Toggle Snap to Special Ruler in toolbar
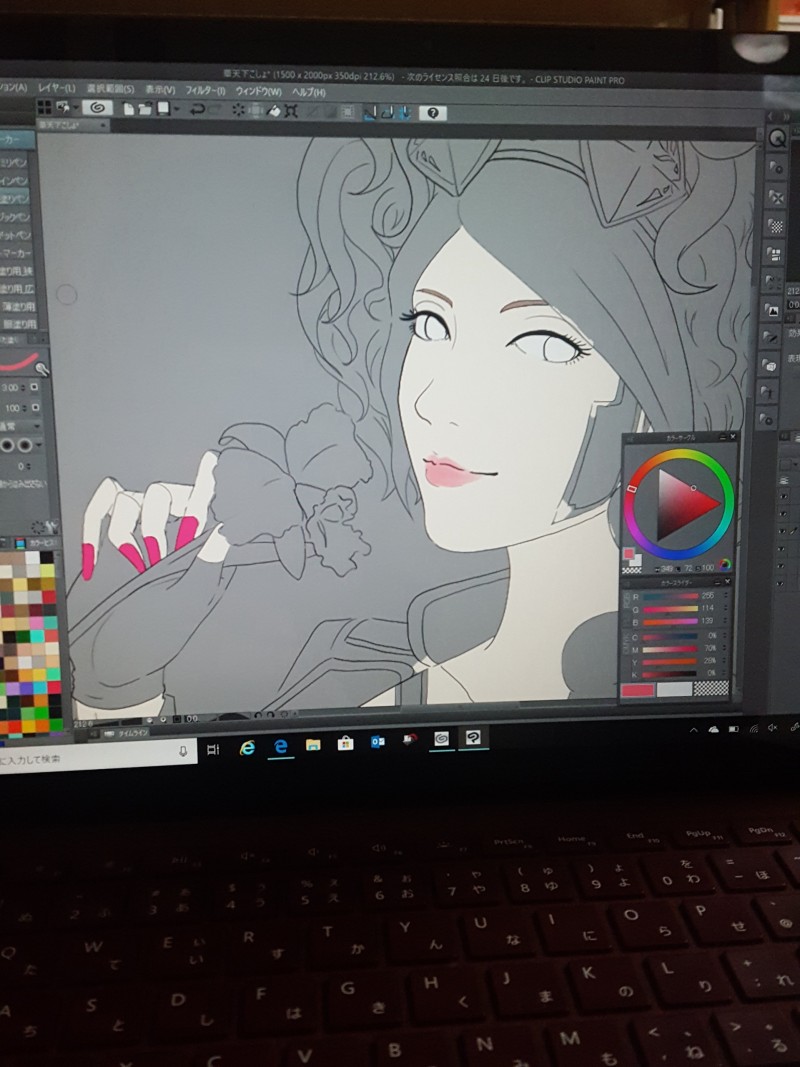 click(387, 113)
